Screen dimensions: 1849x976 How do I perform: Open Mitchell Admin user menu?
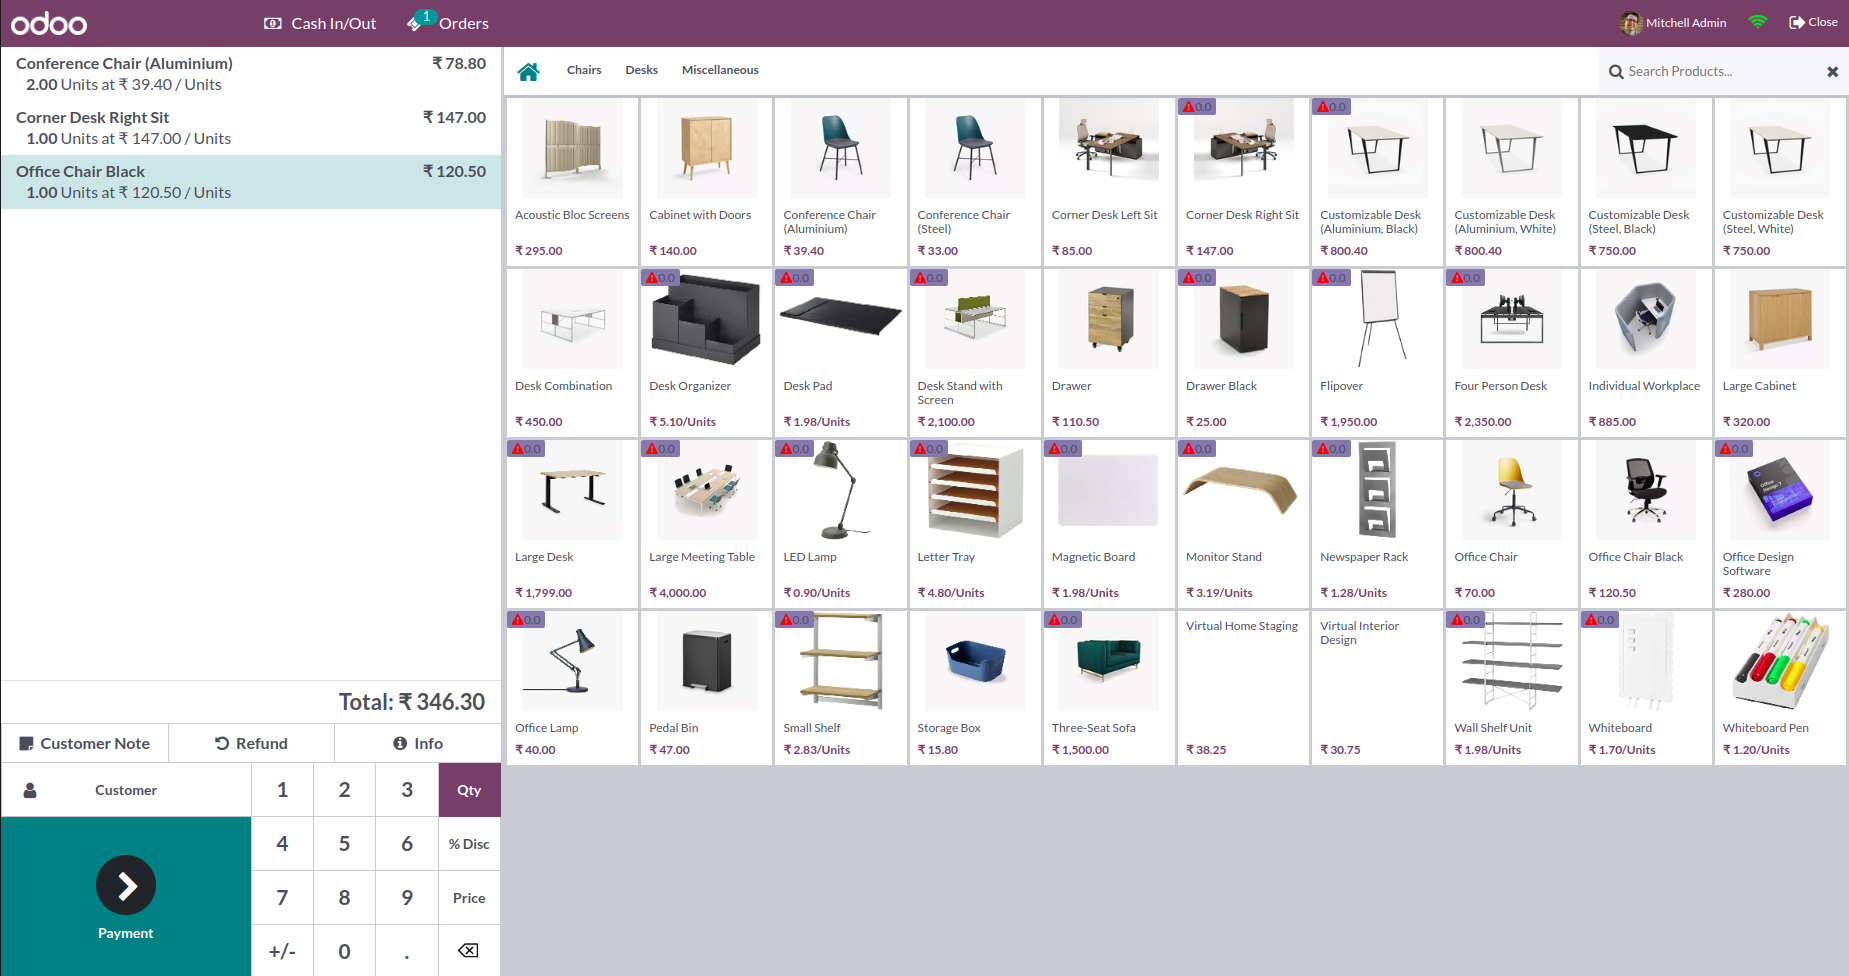[1673, 22]
